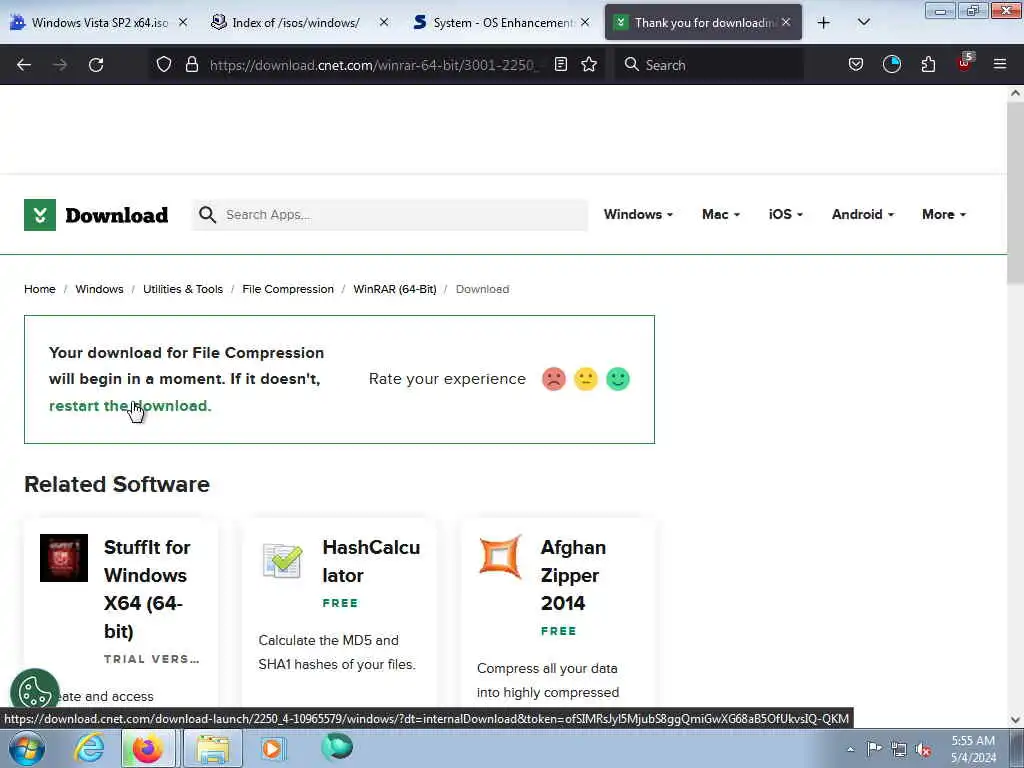Toggle reader view icon in address bar
The height and width of the screenshot is (768, 1024).
point(560,64)
